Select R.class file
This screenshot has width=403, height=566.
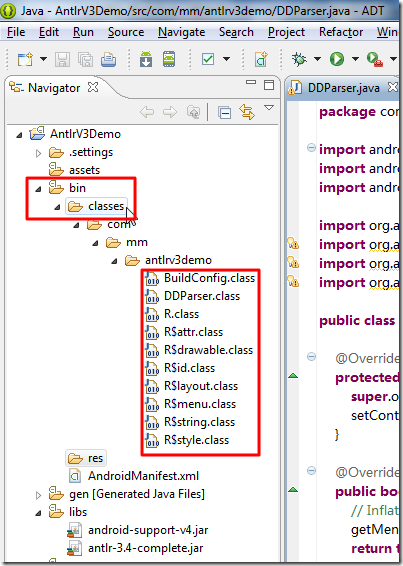pyautogui.click(x=181, y=314)
